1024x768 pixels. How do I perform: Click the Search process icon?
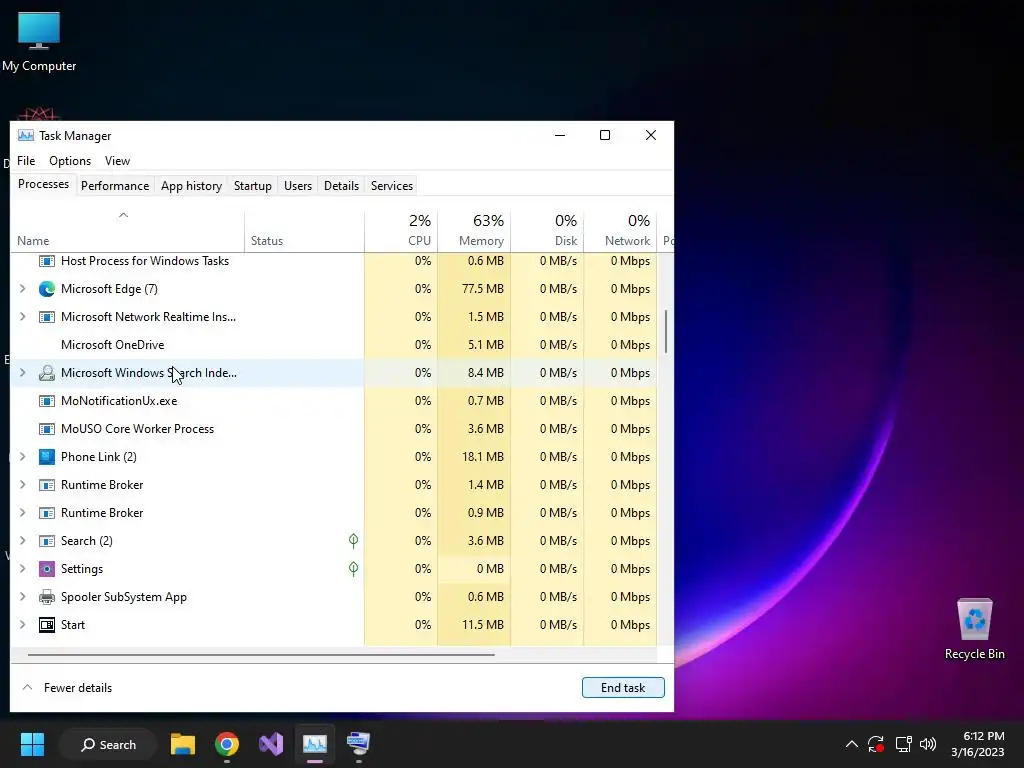(x=46, y=541)
